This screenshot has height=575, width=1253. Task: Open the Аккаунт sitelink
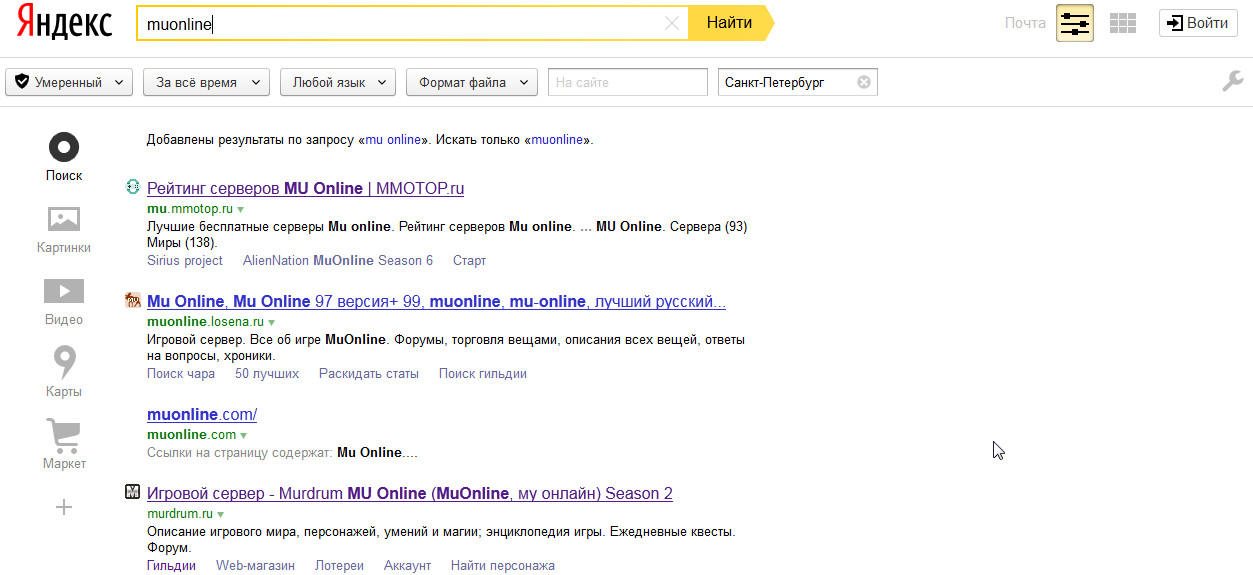[x=407, y=565]
